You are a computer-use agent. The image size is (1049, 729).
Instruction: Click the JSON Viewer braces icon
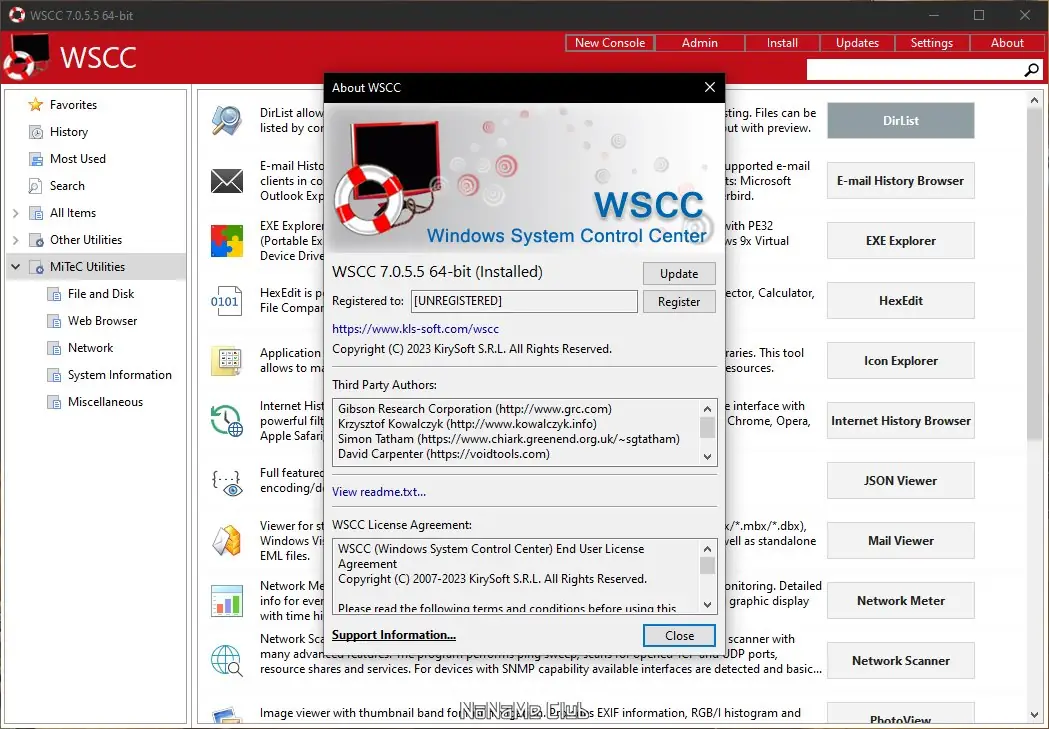(x=227, y=482)
